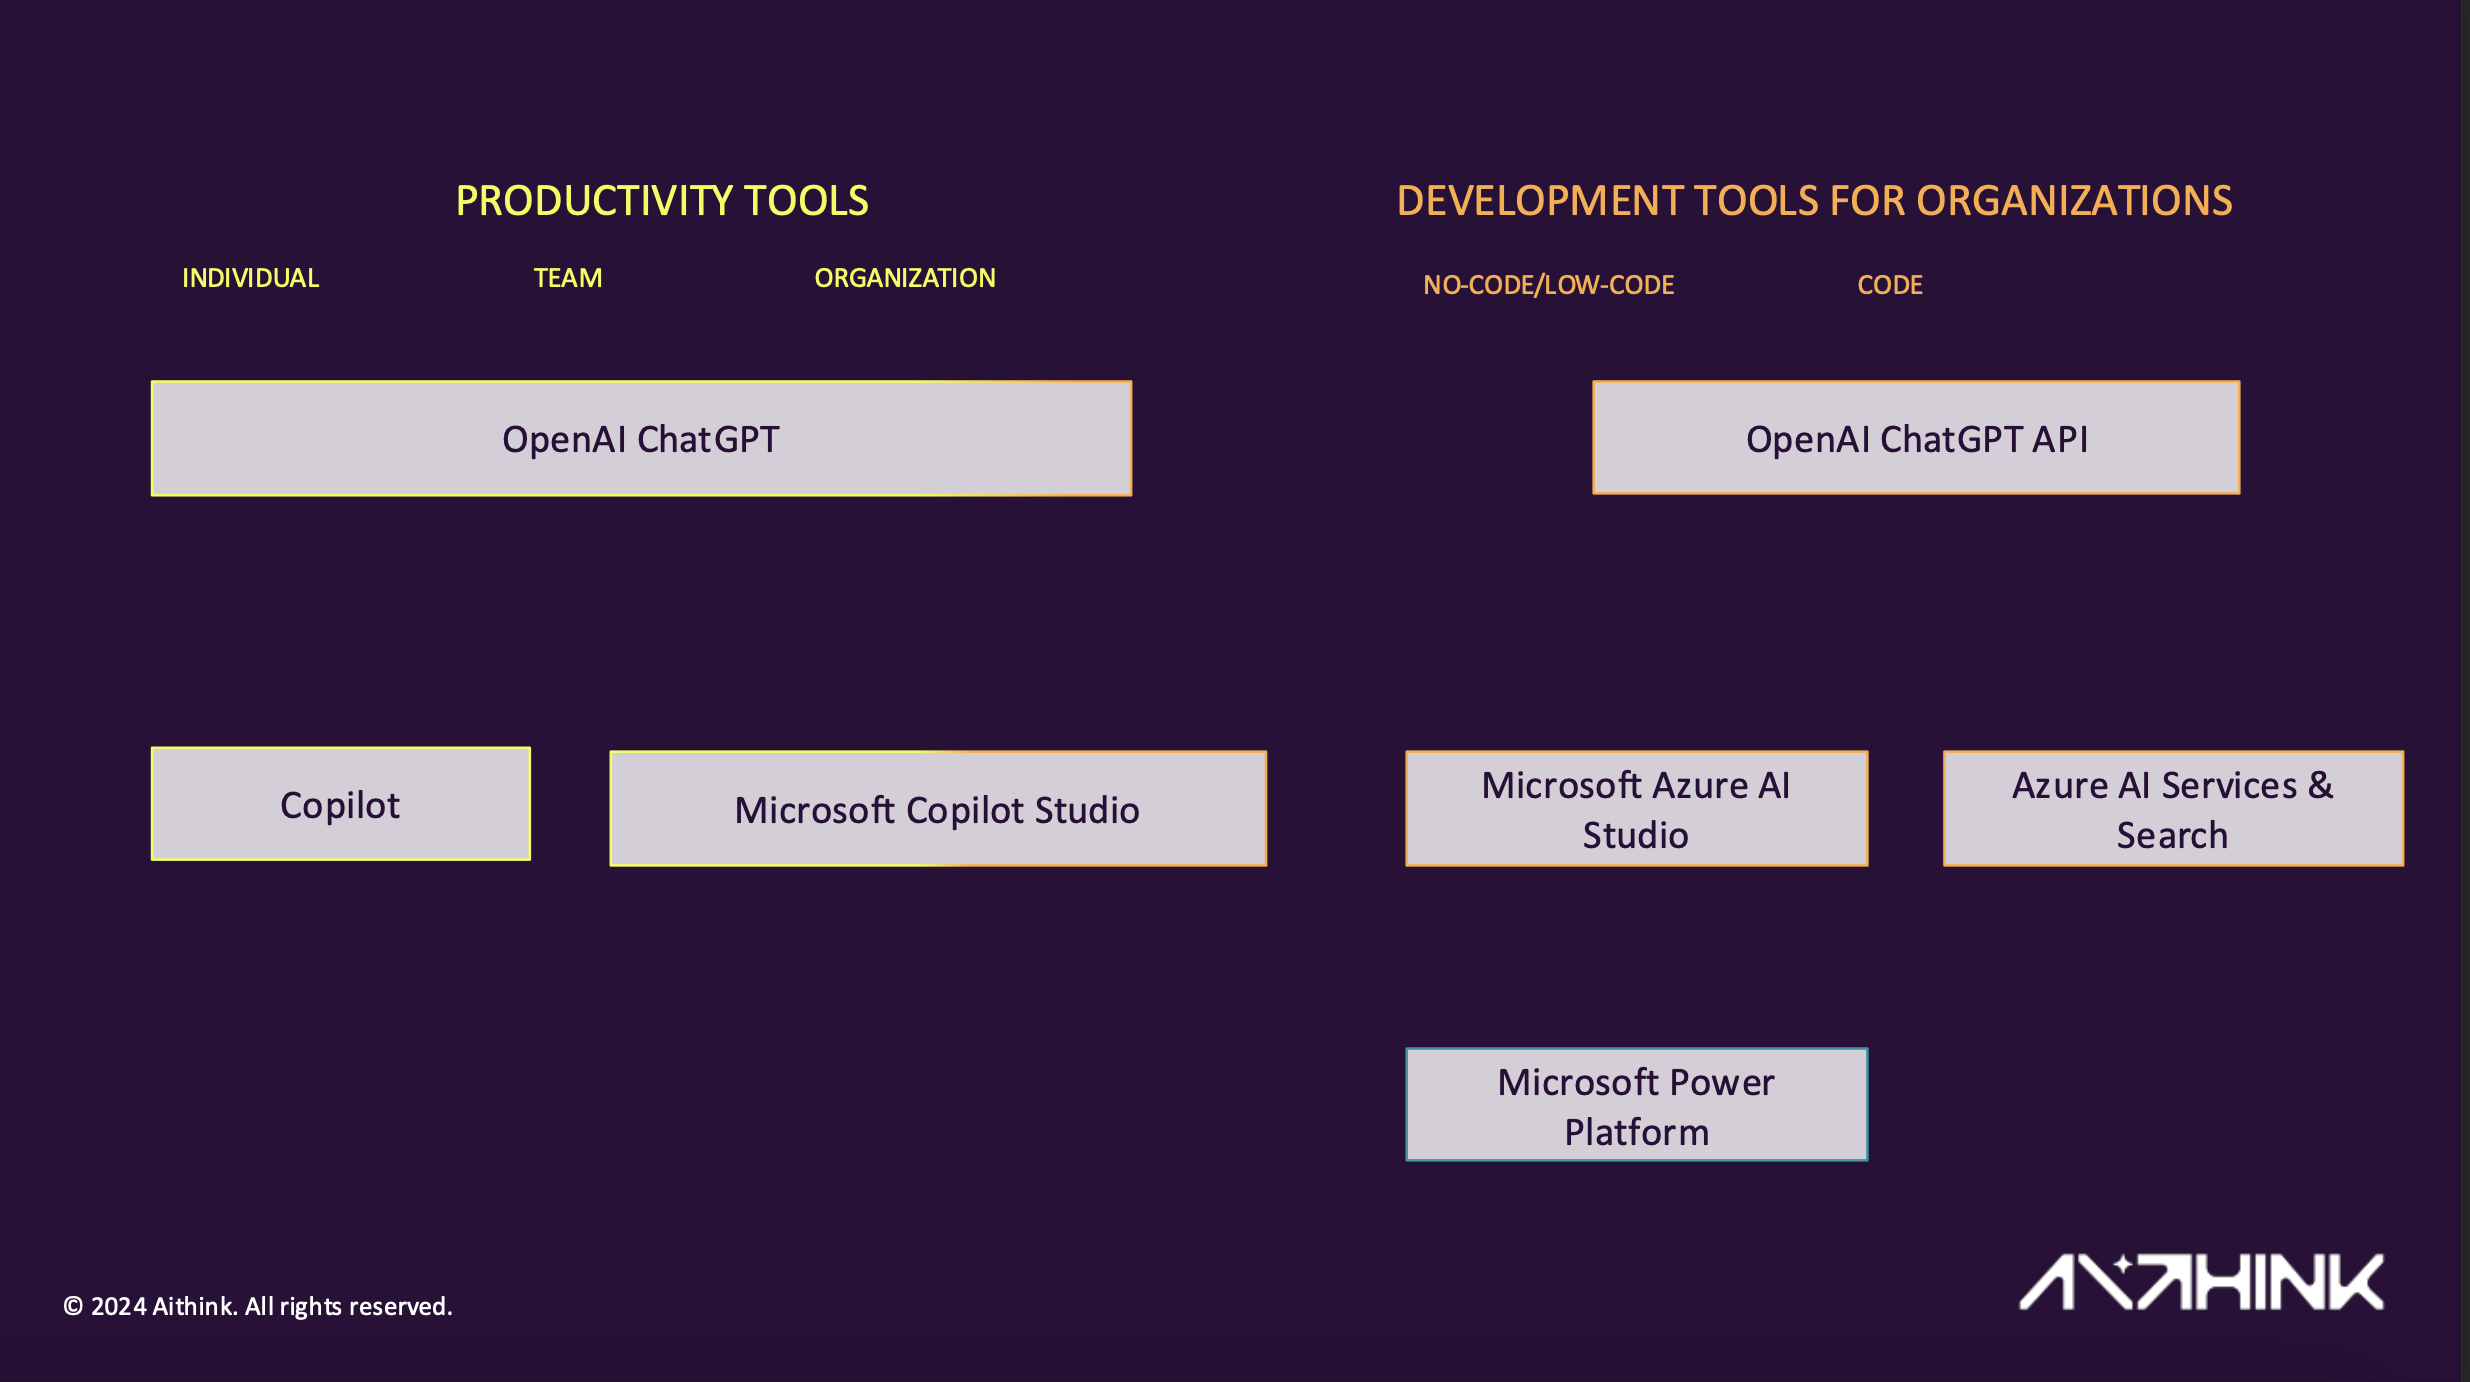
Task: Click the Copilot box
Action: click(x=341, y=804)
